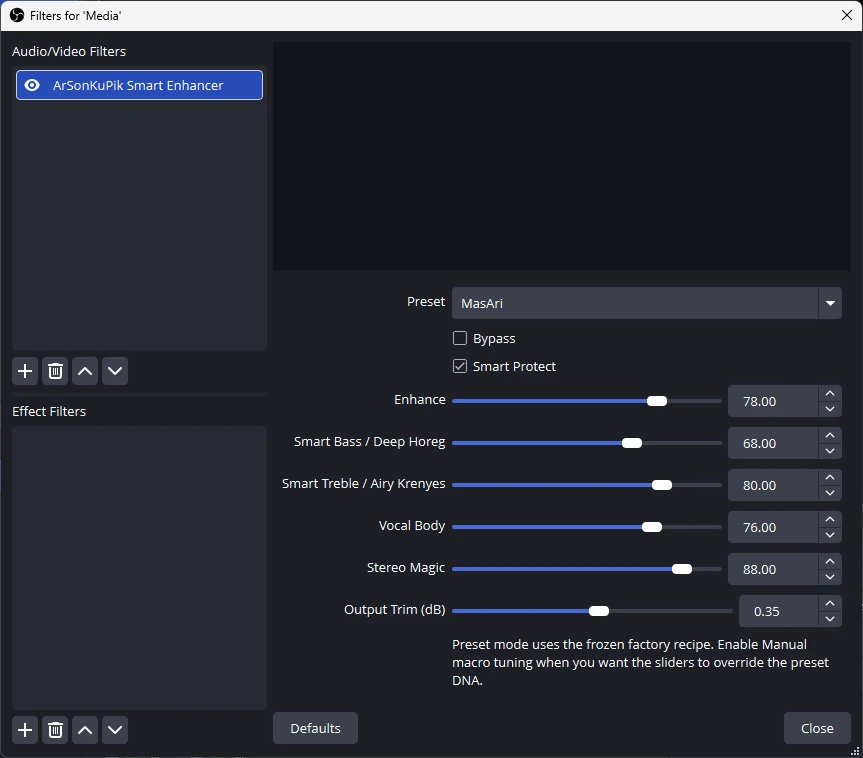Close the Filters for 'Media' window

pos(847,15)
